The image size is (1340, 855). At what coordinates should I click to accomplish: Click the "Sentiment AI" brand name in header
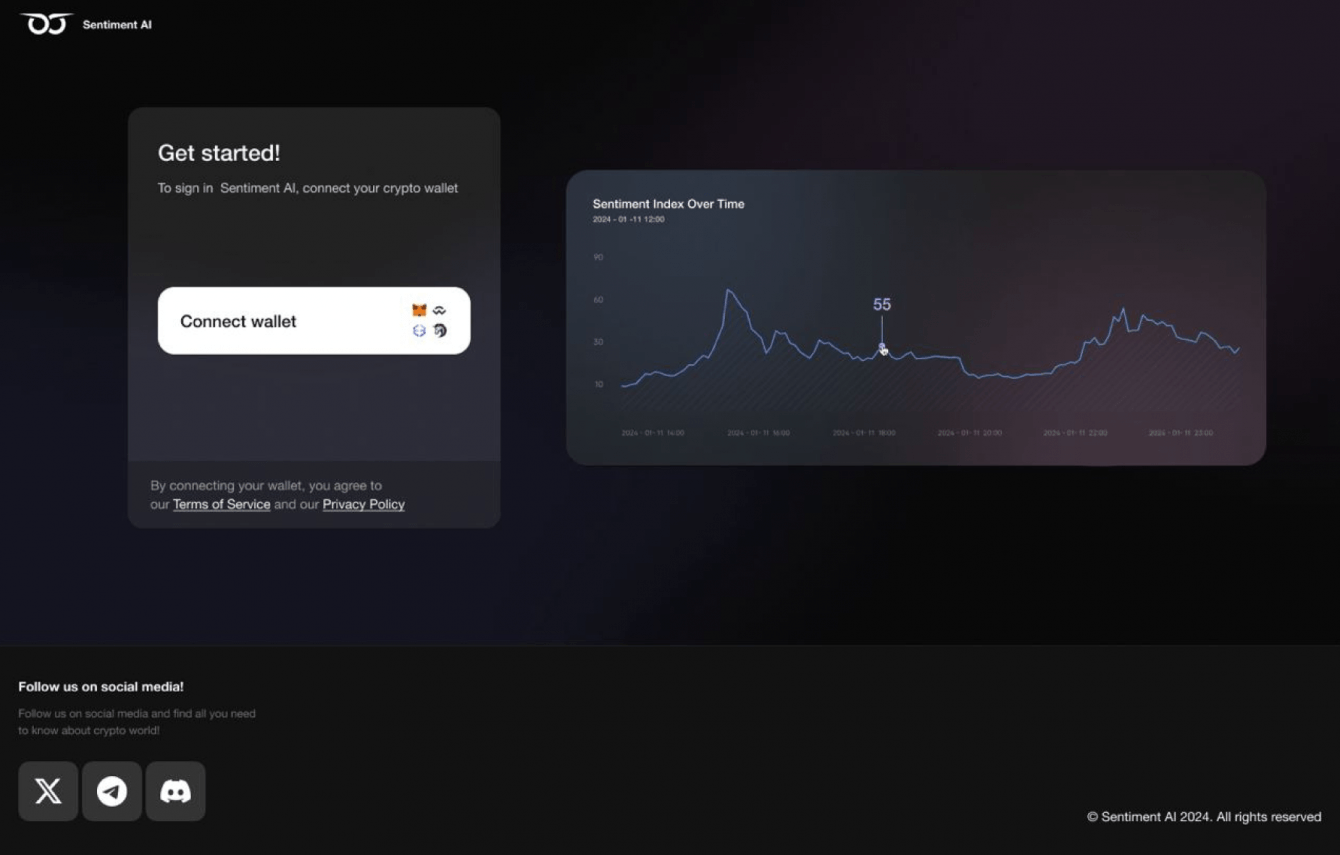117,25
